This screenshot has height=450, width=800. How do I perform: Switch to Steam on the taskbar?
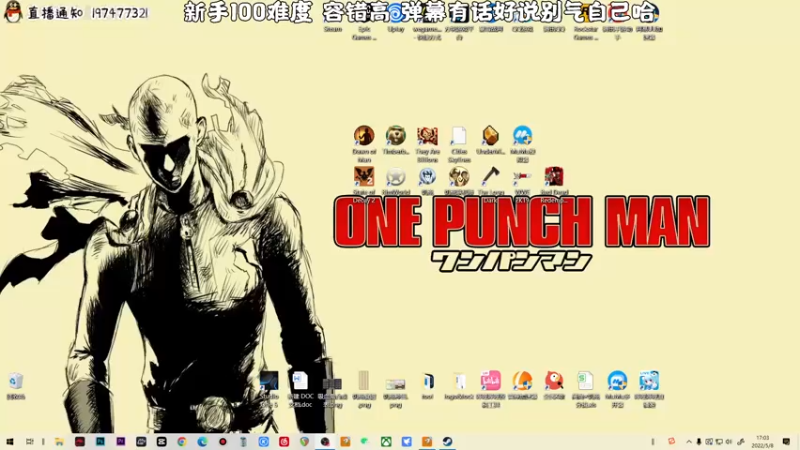tap(447, 442)
